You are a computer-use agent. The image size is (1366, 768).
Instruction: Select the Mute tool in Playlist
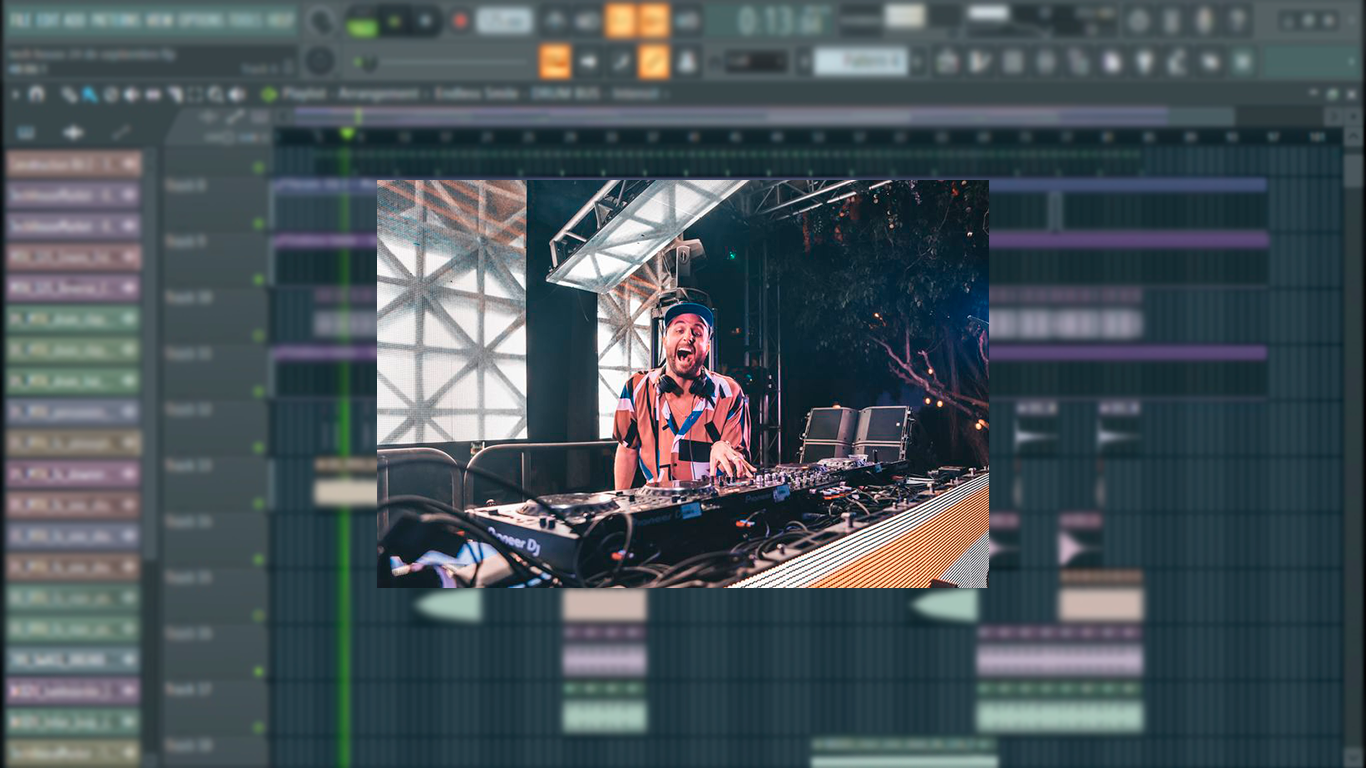tap(132, 95)
